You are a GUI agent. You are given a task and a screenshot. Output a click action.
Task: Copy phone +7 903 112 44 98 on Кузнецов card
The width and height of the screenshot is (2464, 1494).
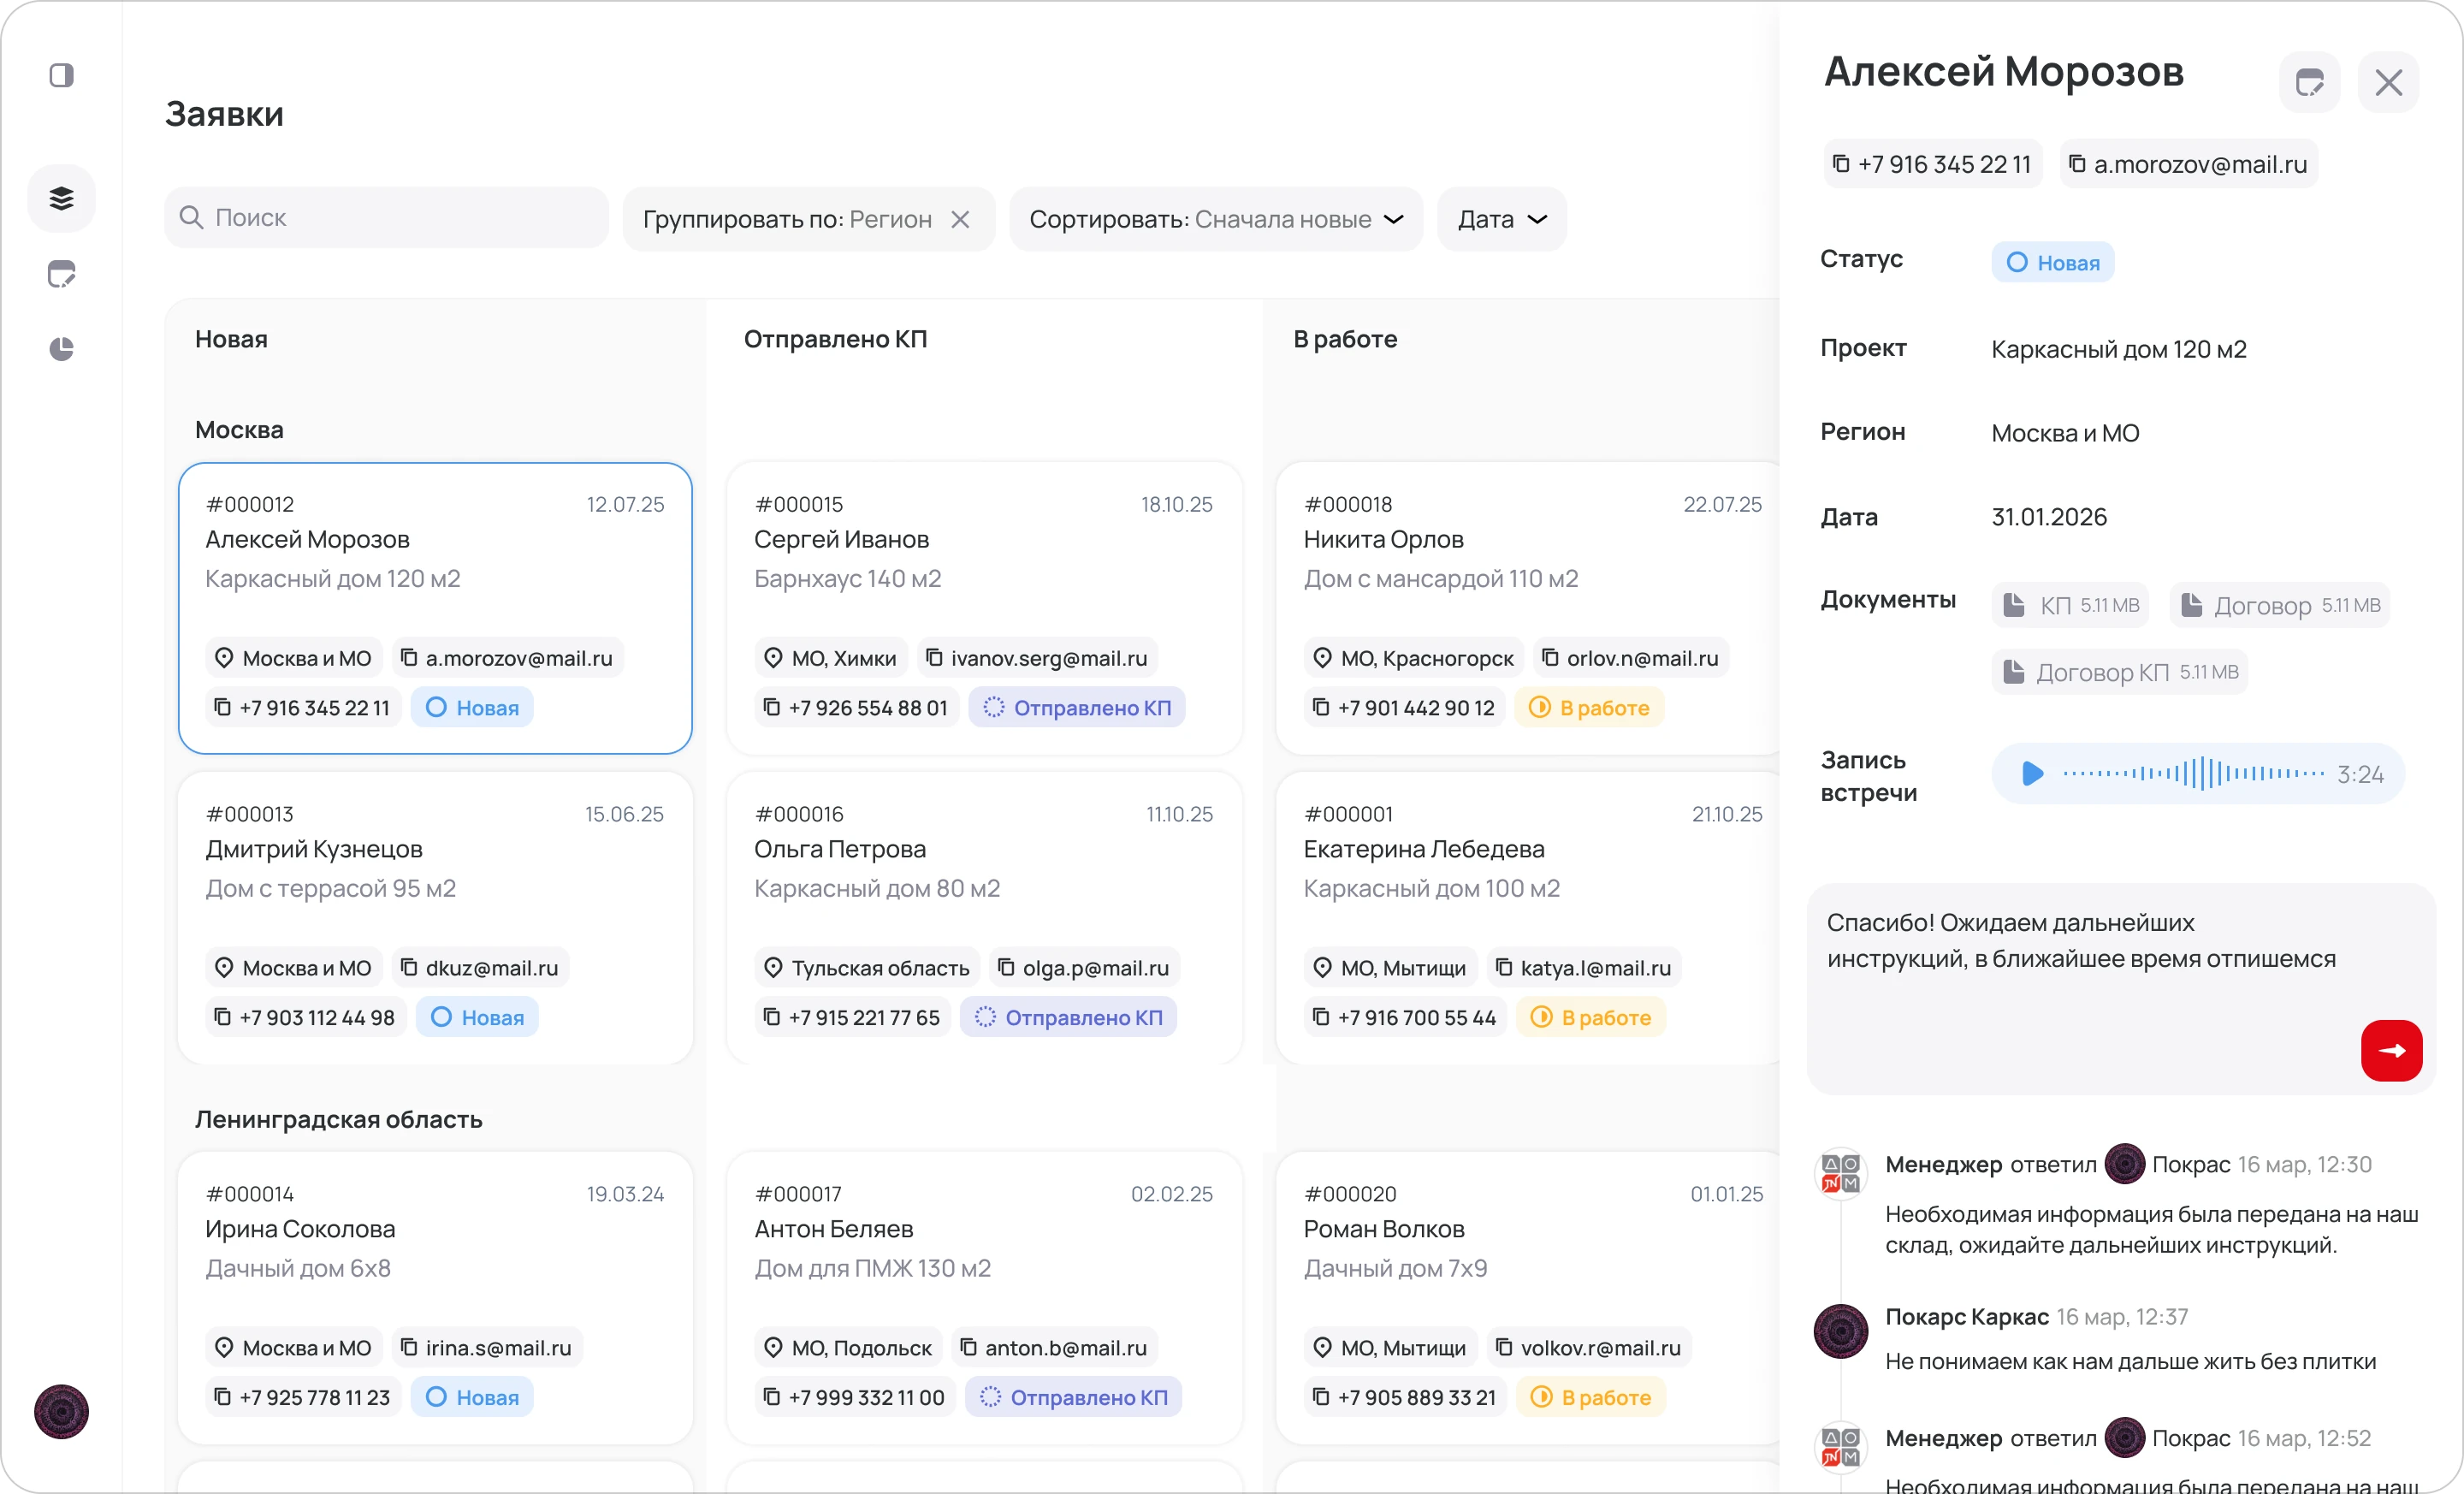(305, 1017)
